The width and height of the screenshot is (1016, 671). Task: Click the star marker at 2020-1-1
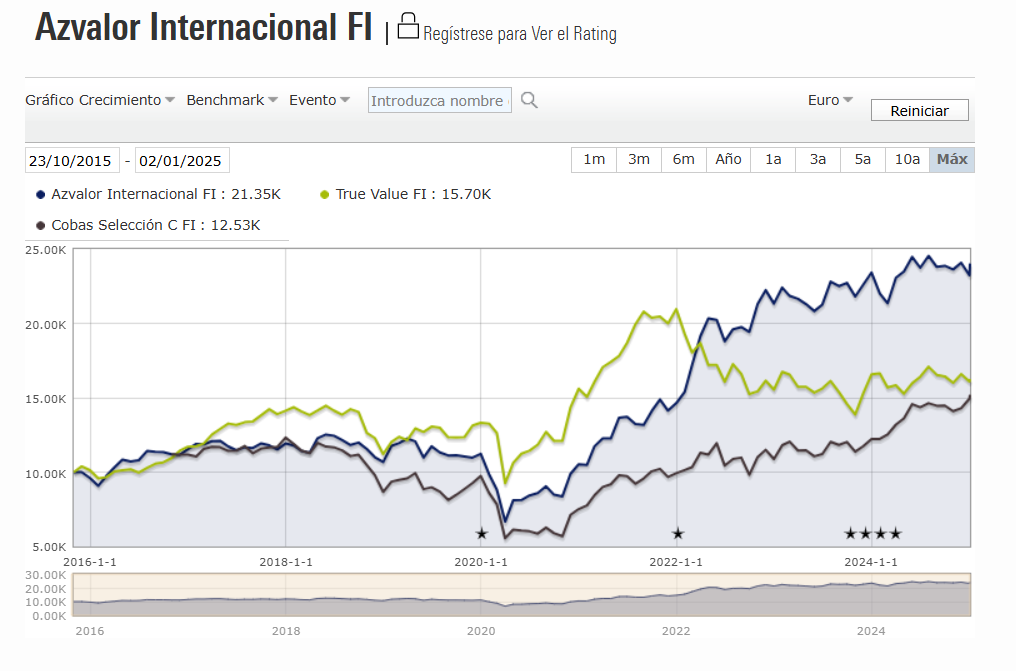pyautogui.click(x=481, y=534)
